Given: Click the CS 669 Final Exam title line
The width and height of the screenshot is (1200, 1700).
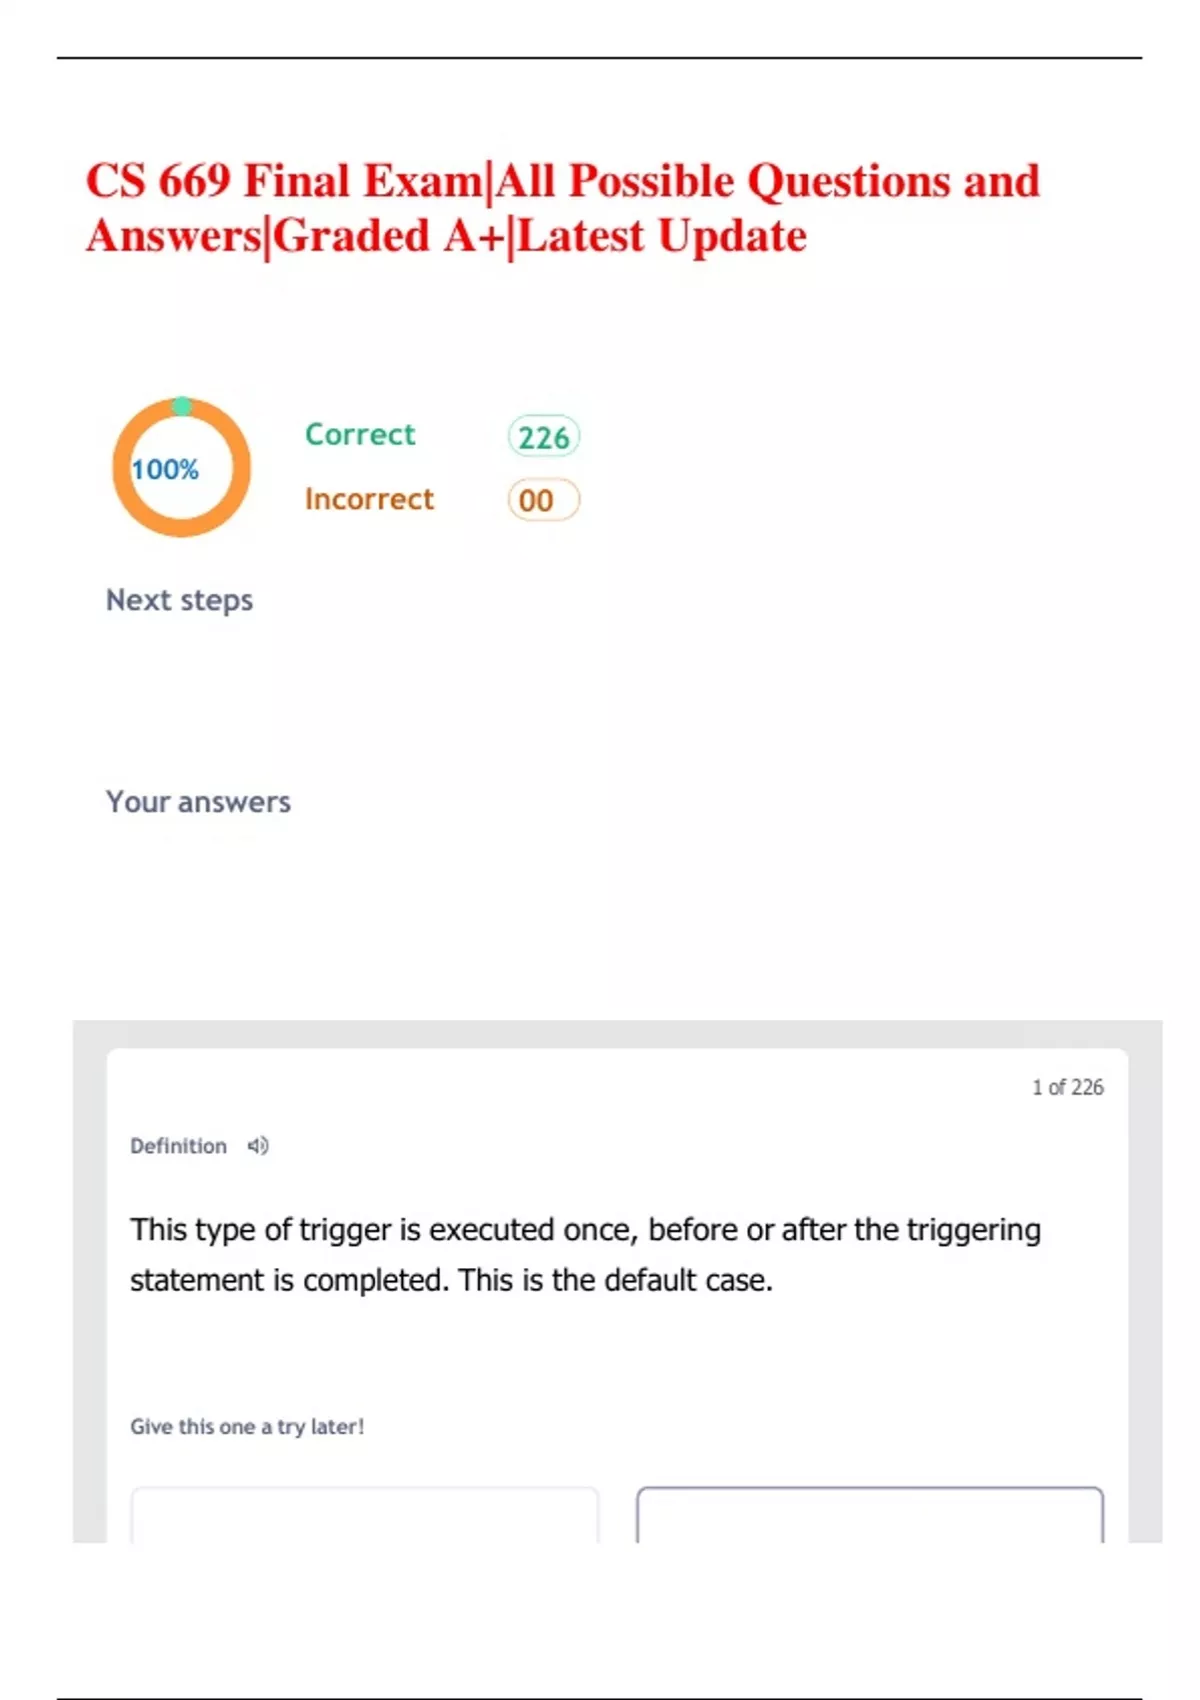Looking at the screenshot, I should pos(562,182).
